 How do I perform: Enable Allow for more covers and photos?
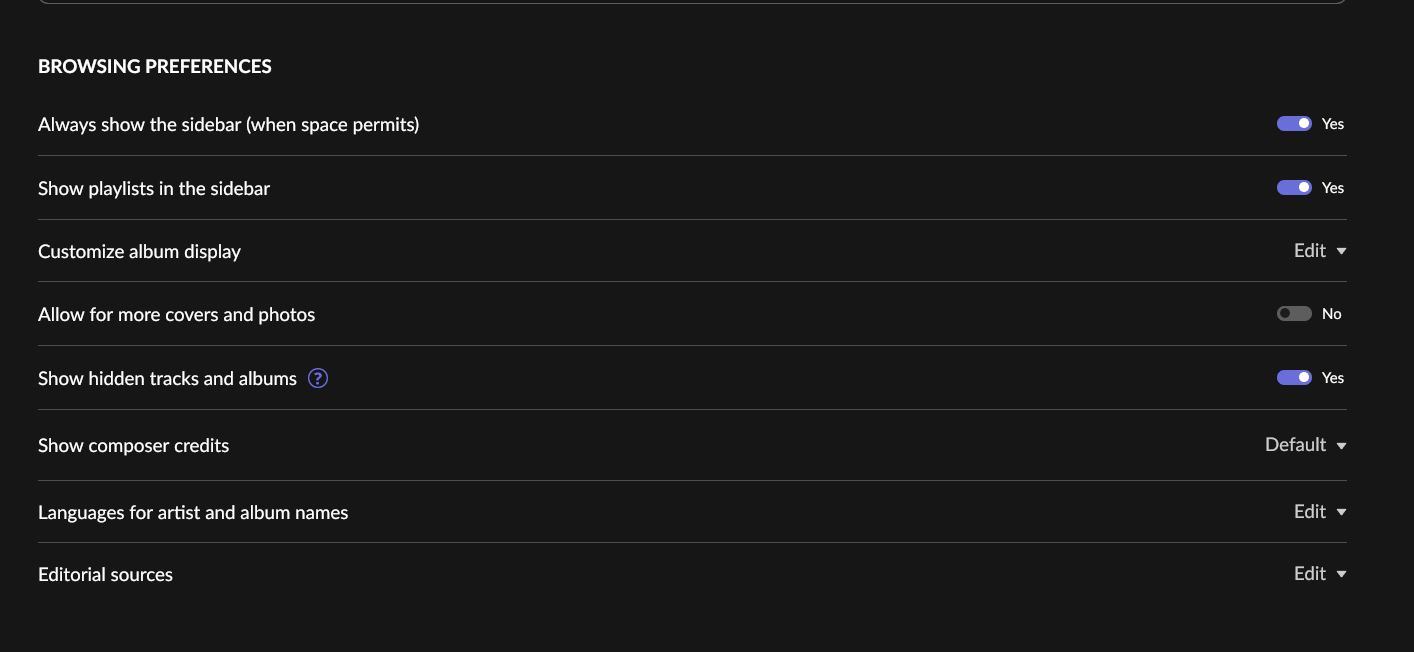(1294, 314)
